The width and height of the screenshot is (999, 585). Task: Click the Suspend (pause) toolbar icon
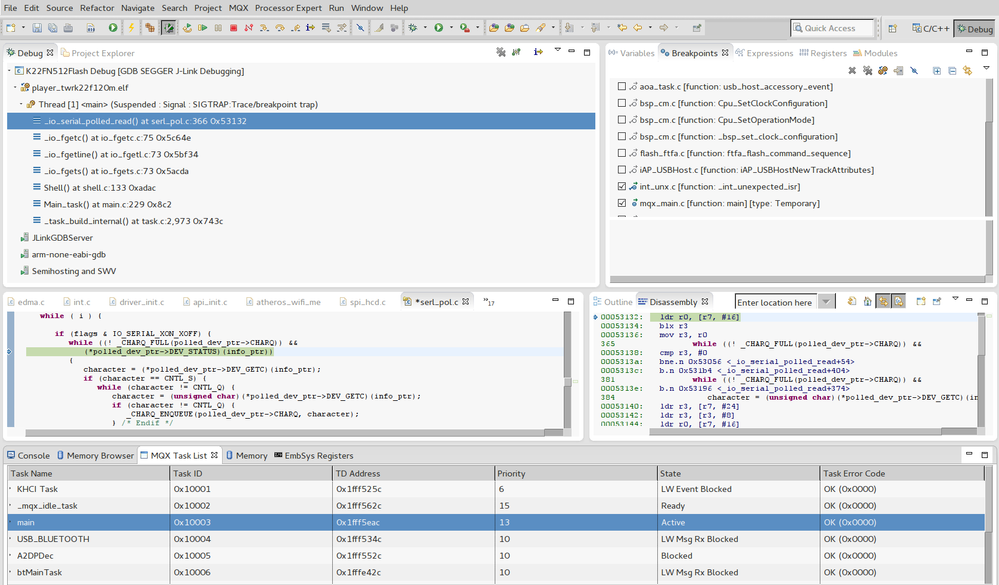(x=218, y=28)
